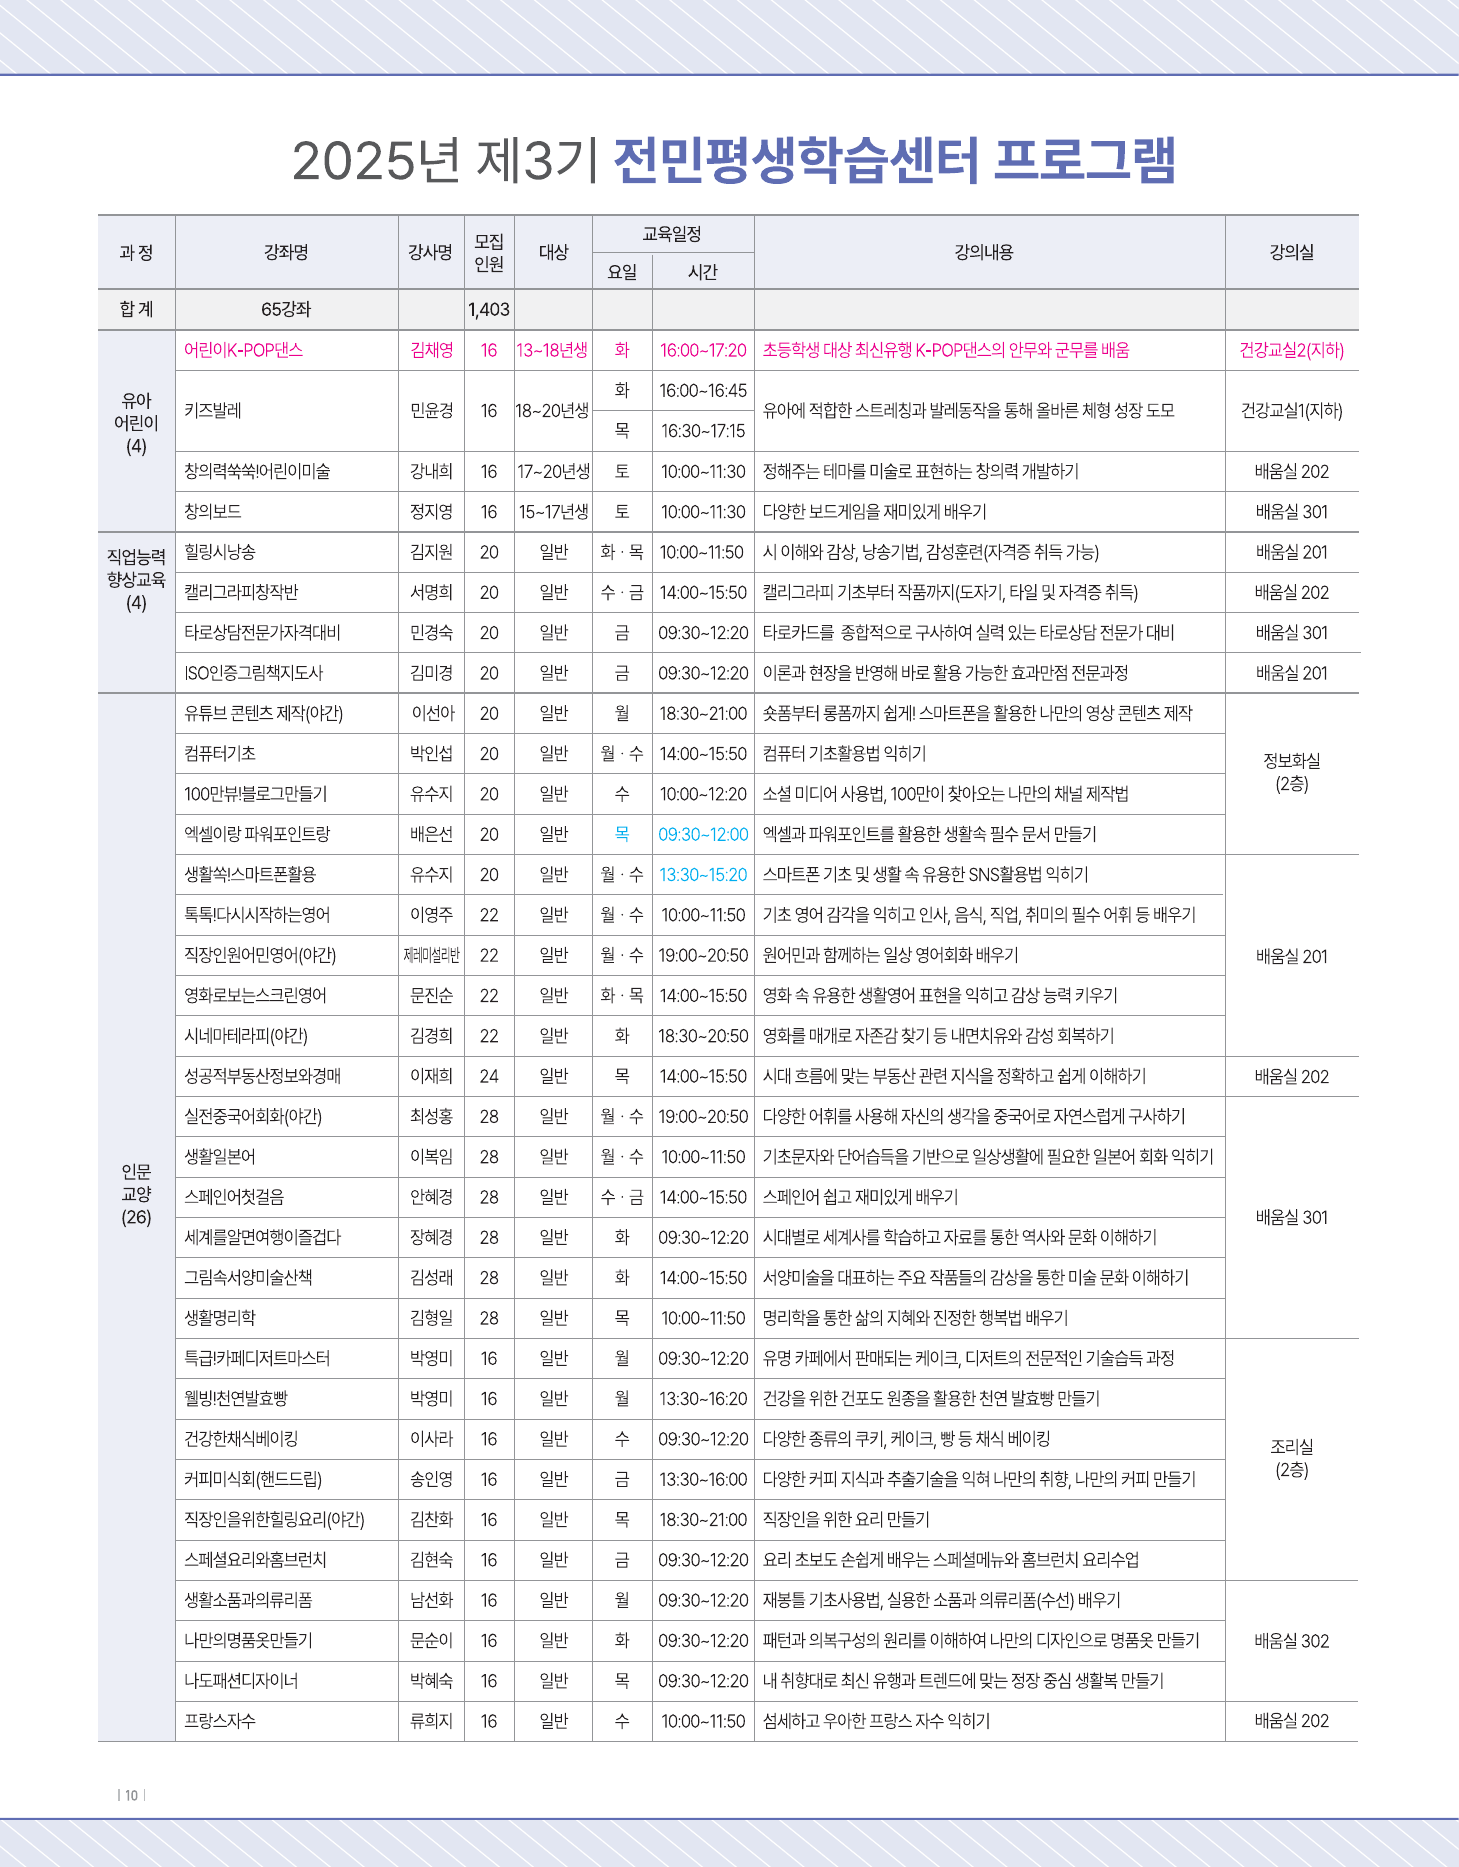Select the course 나만의명품옷만들기

(x=248, y=1641)
